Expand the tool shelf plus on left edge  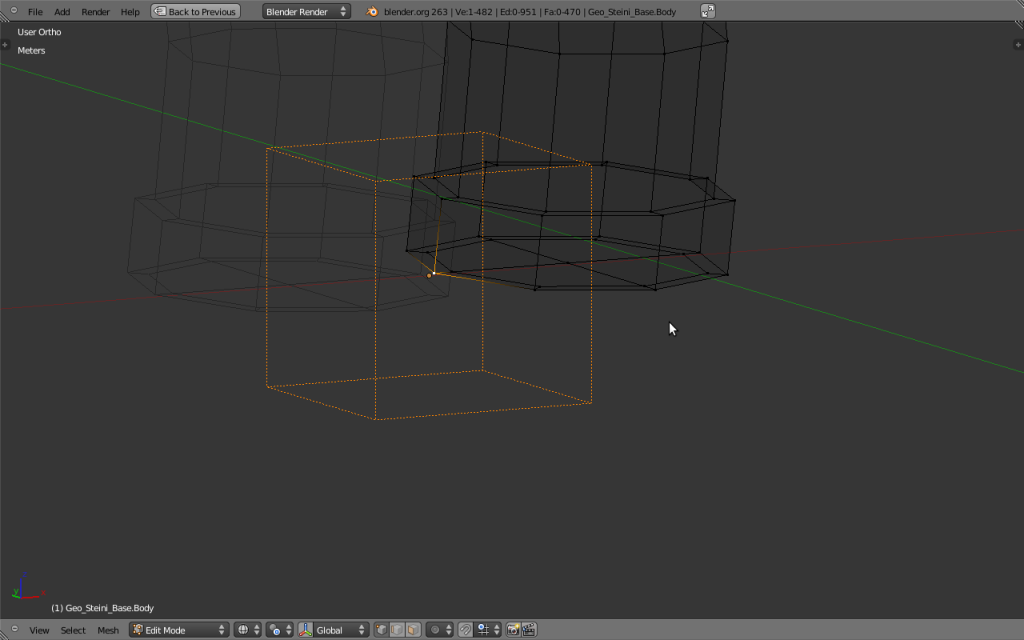(x=5, y=45)
